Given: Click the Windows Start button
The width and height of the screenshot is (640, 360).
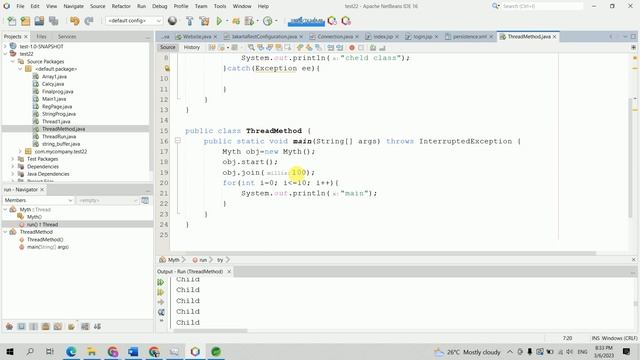Looking at the screenshot, I should click(10, 351).
